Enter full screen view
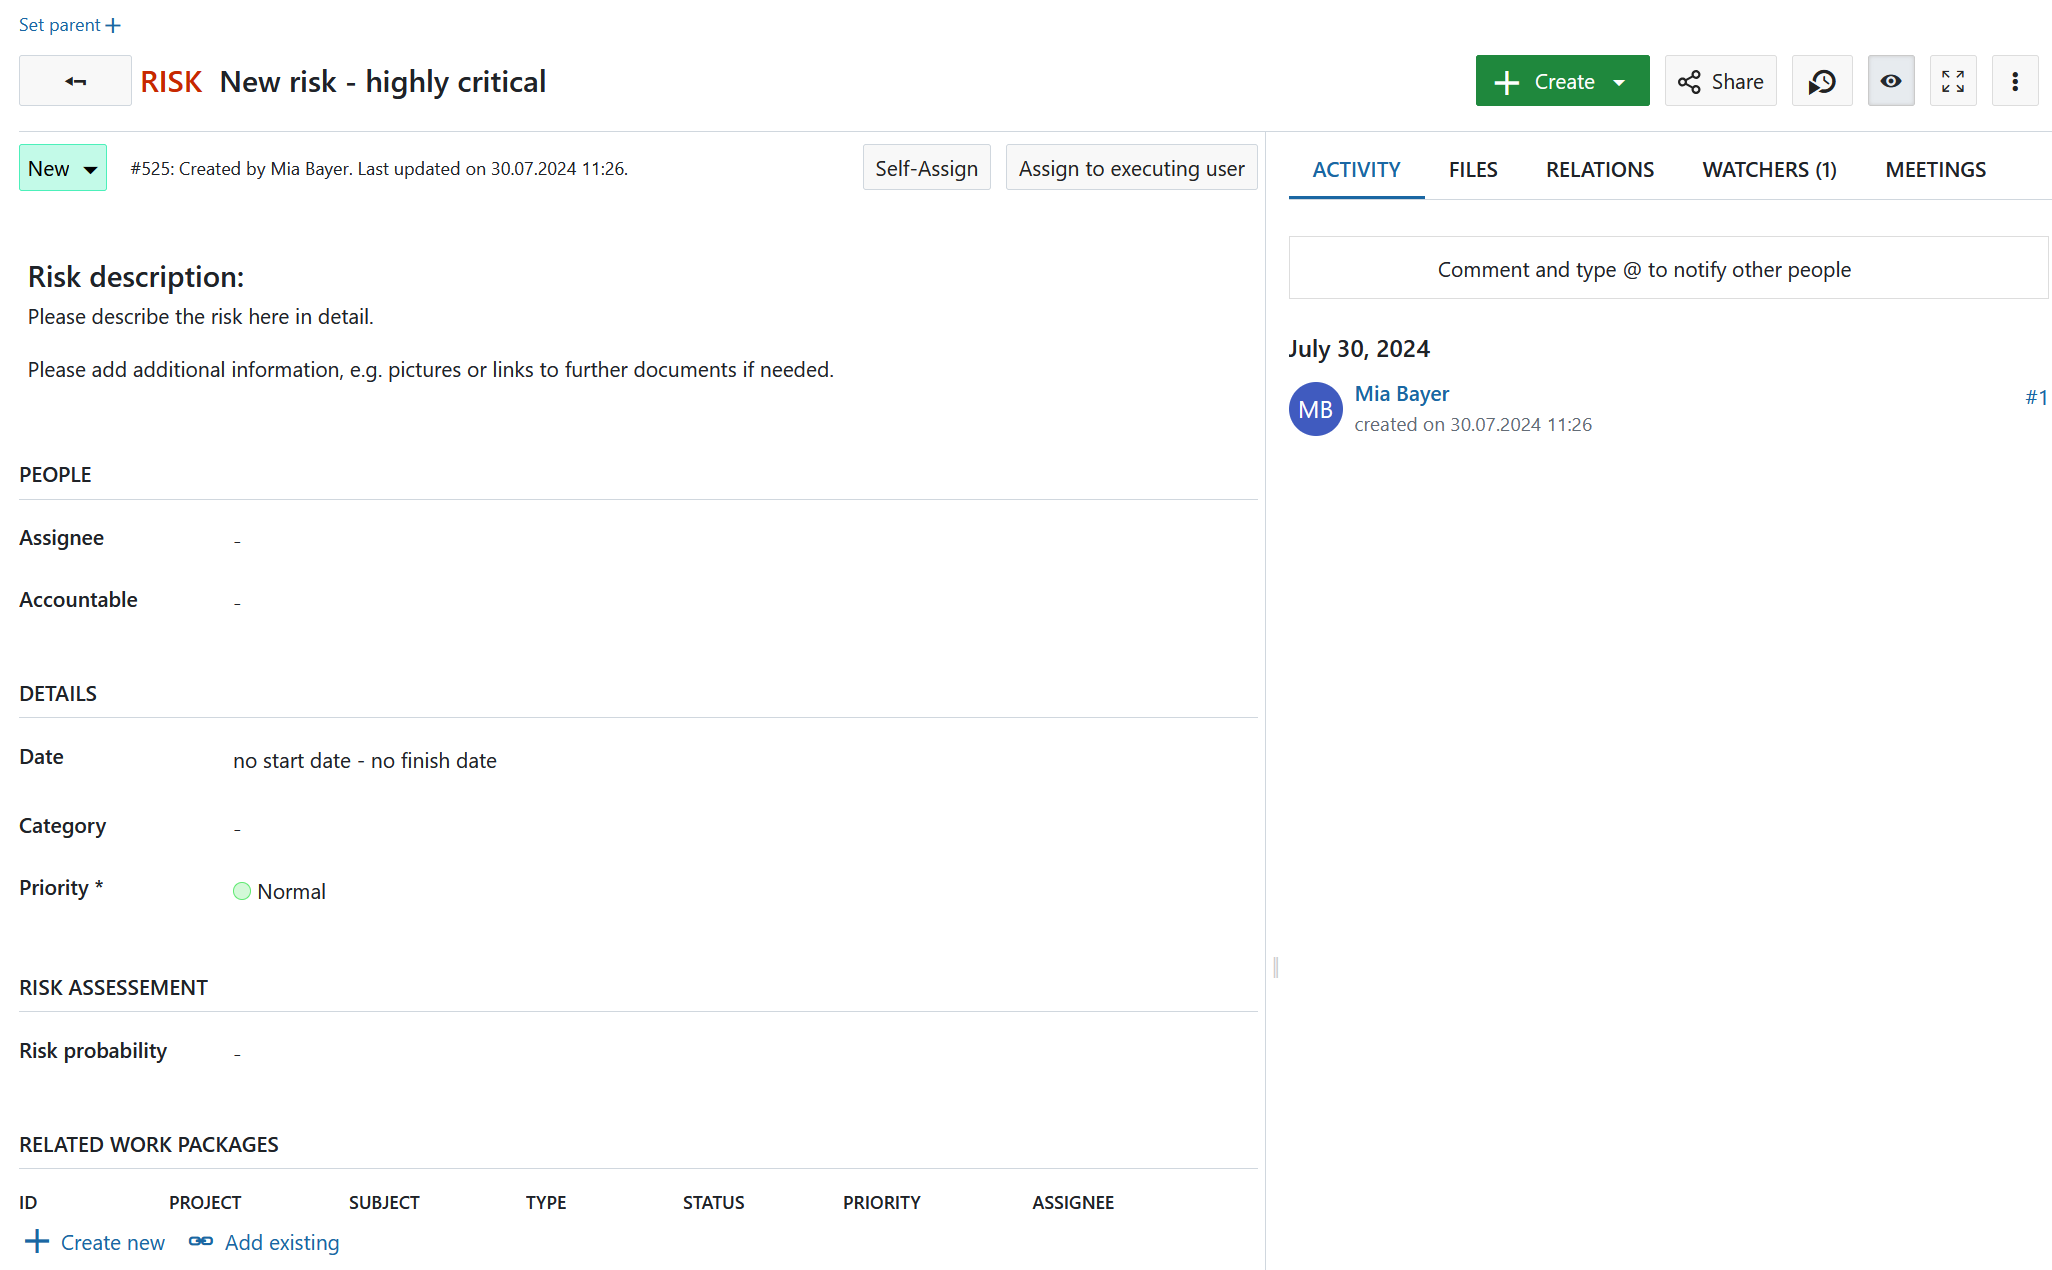The image size is (2052, 1270). coord(1953,80)
